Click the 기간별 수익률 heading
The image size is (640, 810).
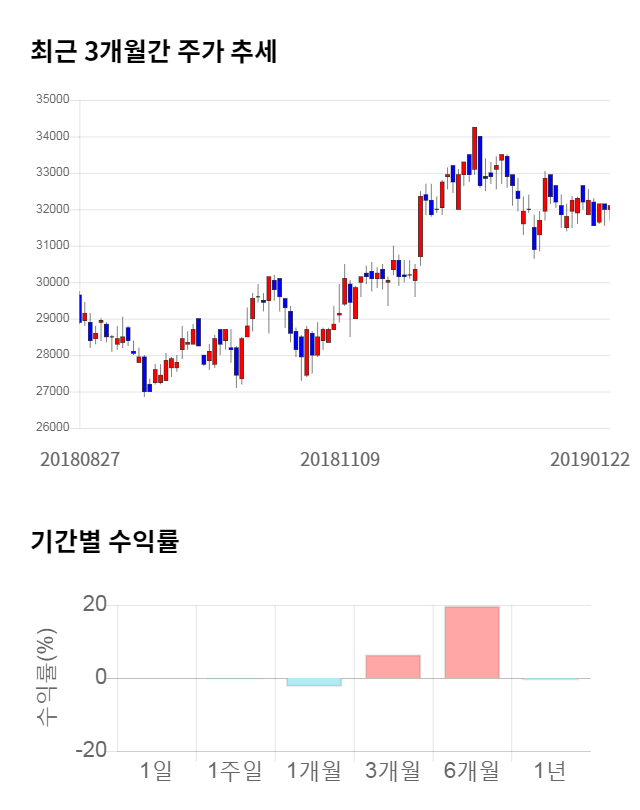point(104,542)
